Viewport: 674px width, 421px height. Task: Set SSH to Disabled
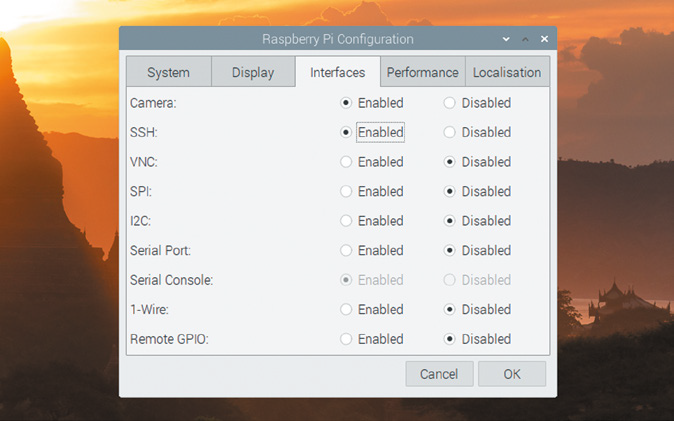450,132
